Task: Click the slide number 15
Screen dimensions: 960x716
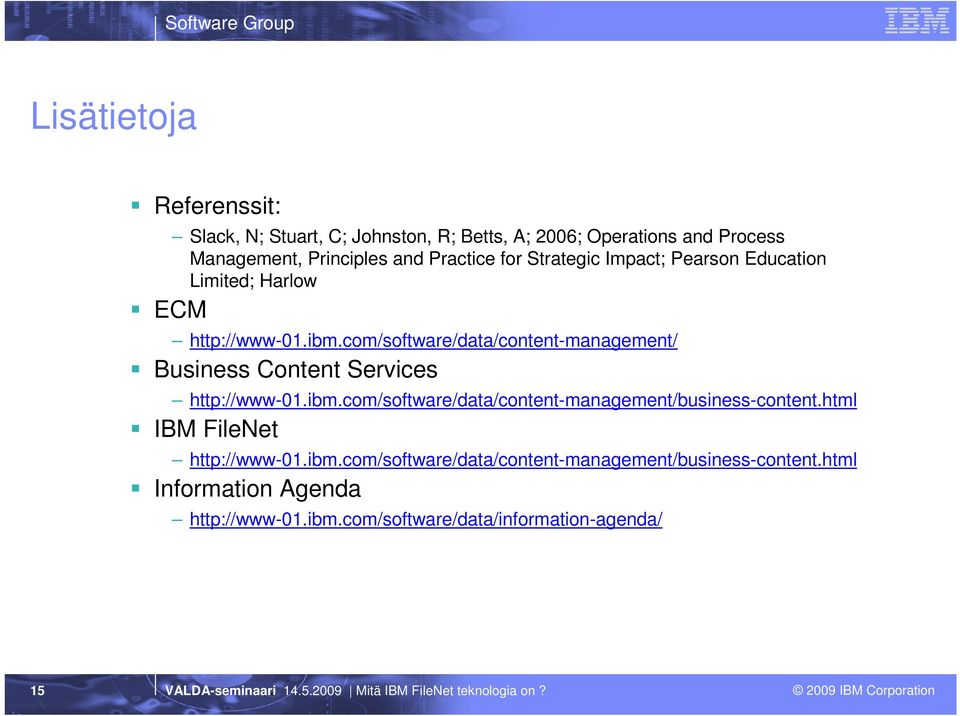Action: (37, 691)
